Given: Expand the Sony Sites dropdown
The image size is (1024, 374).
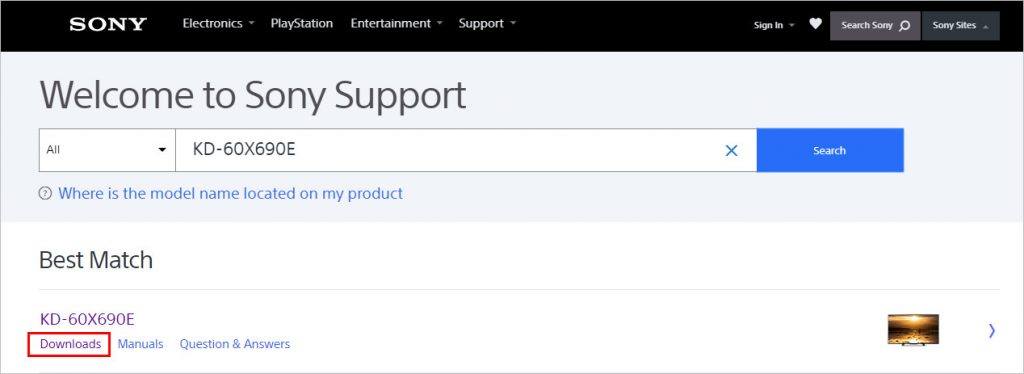Looking at the screenshot, I should (x=960, y=25).
